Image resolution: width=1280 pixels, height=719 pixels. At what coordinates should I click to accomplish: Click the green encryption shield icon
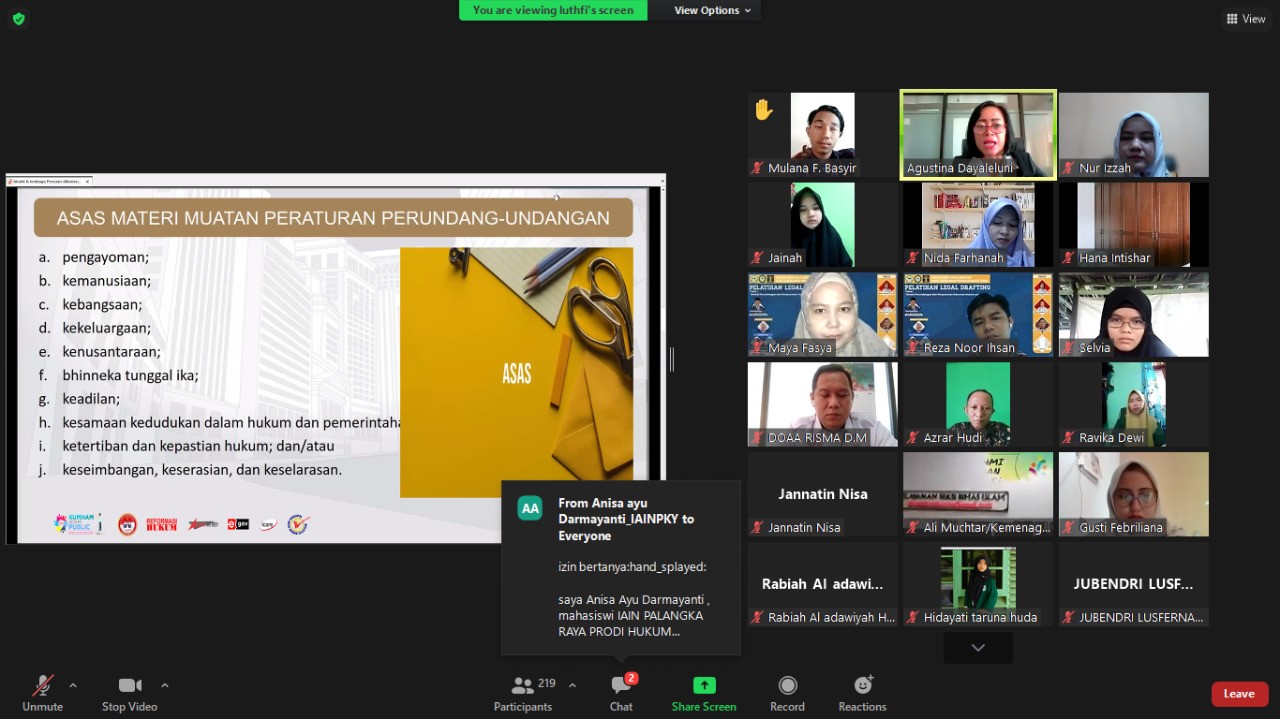[18, 18]
